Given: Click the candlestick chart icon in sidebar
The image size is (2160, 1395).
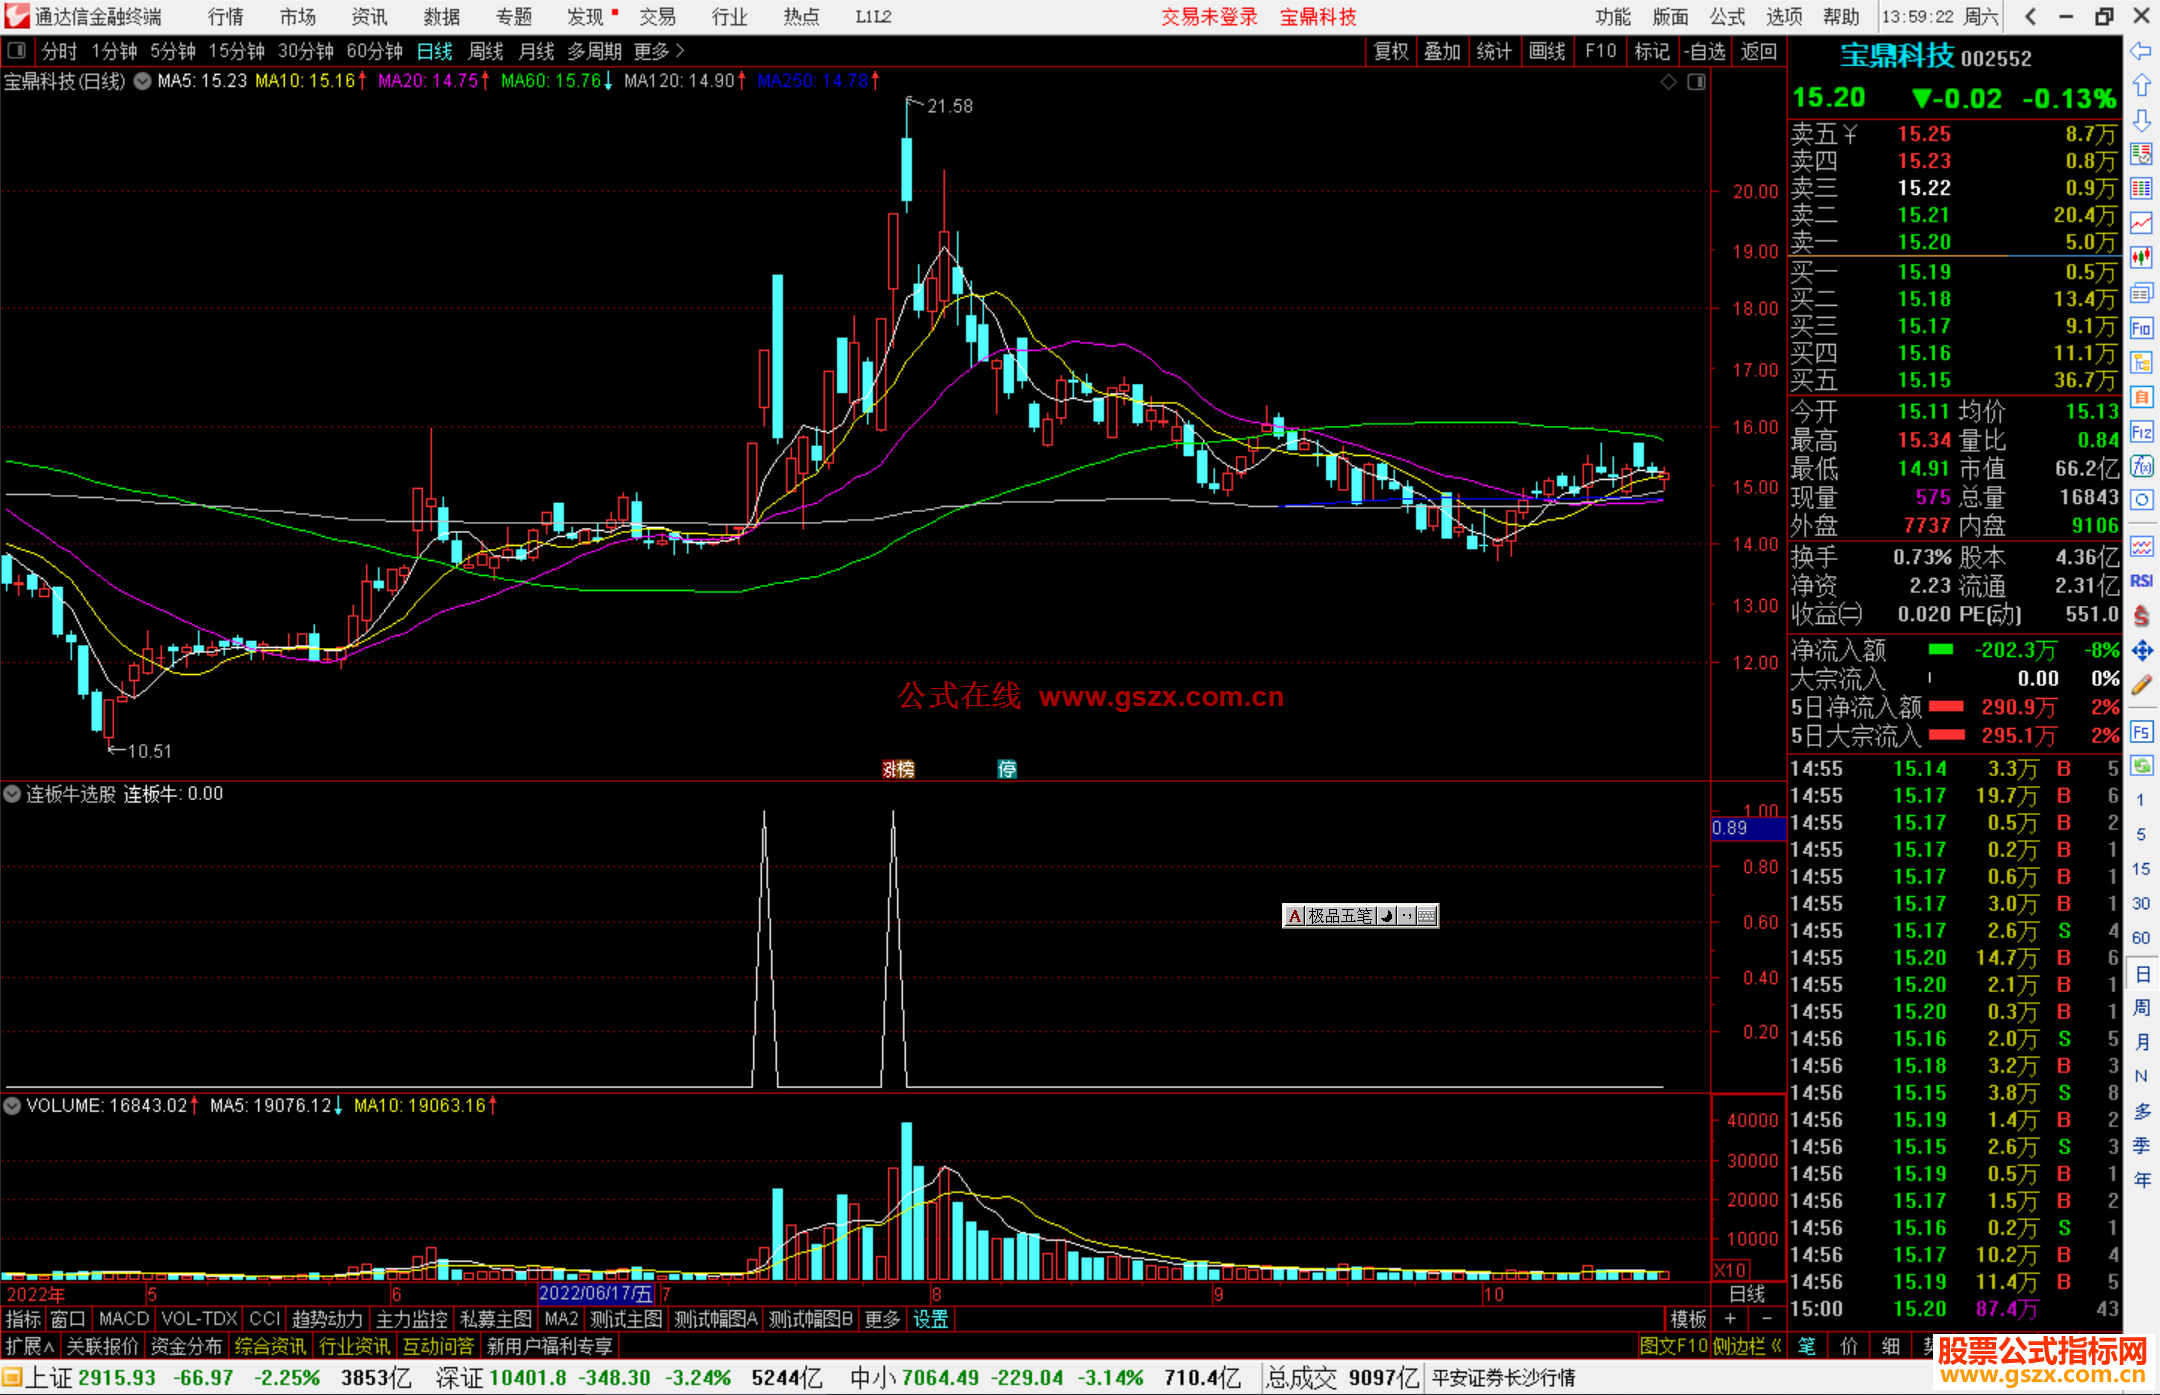Looking at the screenshot, I should [x=2141, y=257].
